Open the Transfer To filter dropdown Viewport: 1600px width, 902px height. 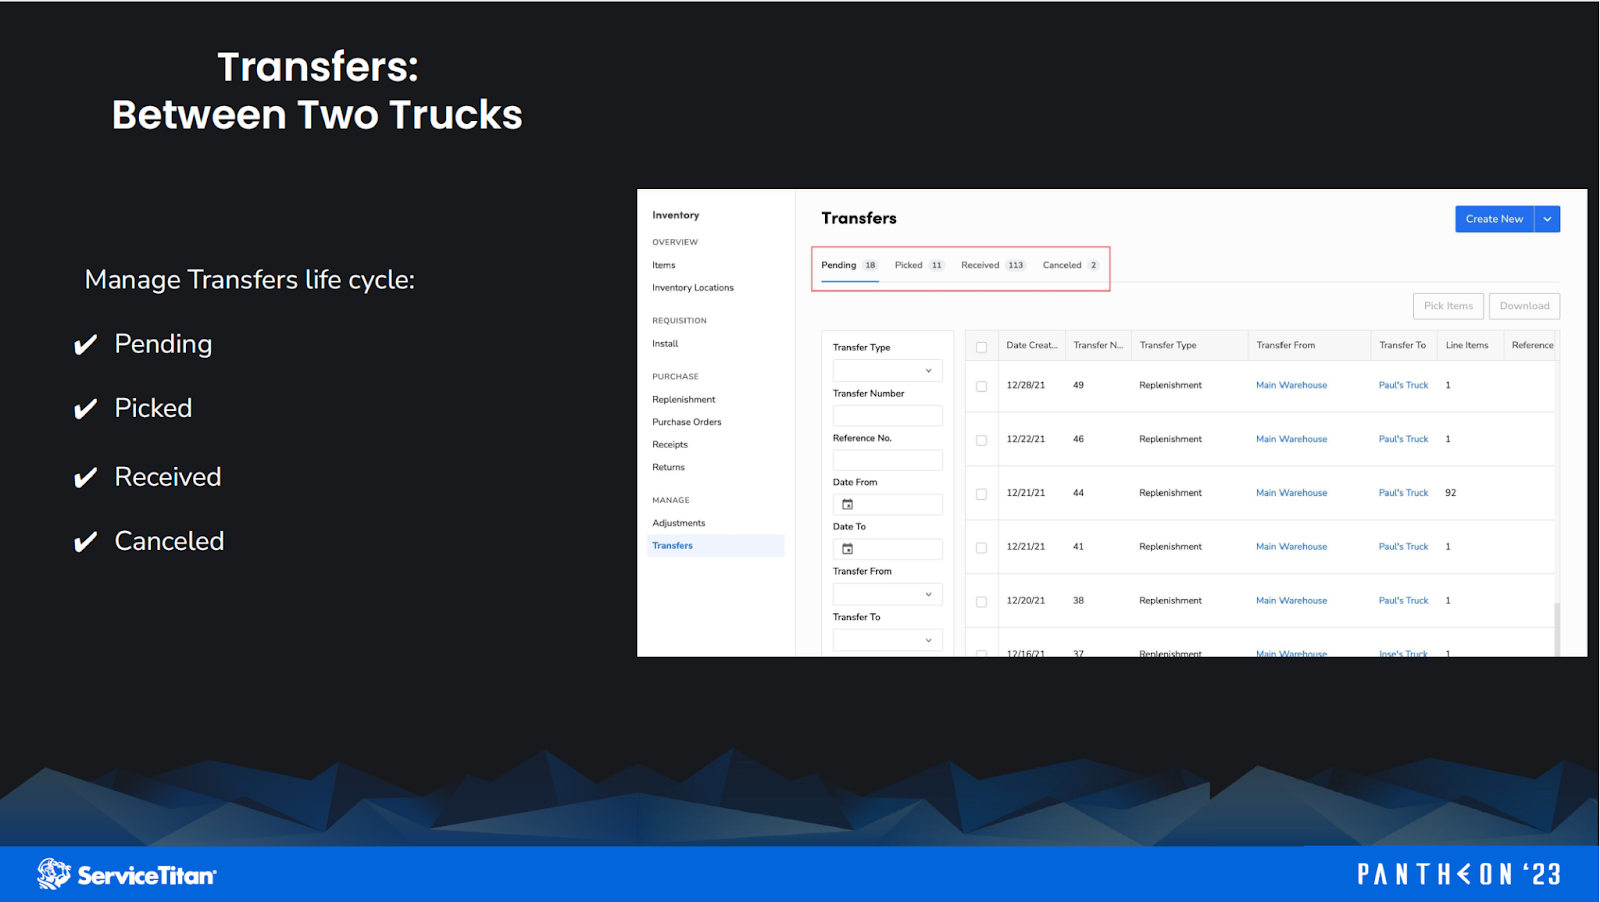(x=887, y=638)
